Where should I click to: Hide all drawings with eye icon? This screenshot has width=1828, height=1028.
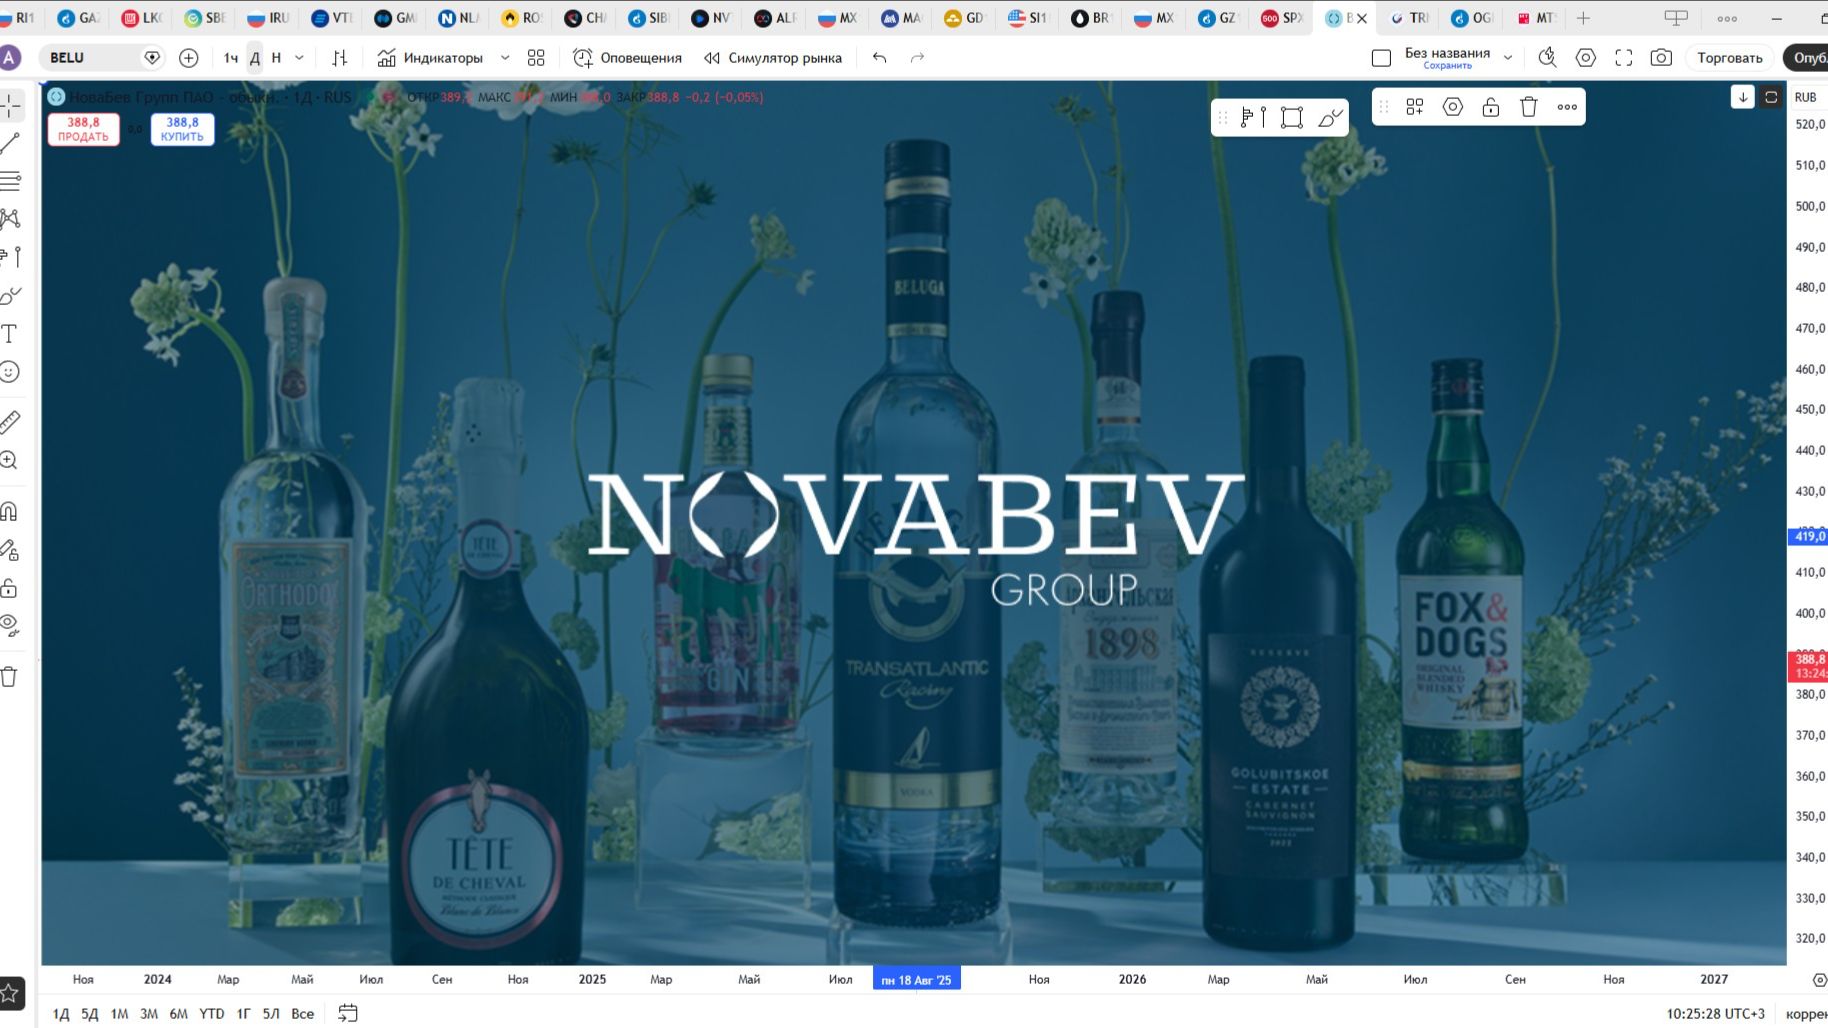click(9, 626)
